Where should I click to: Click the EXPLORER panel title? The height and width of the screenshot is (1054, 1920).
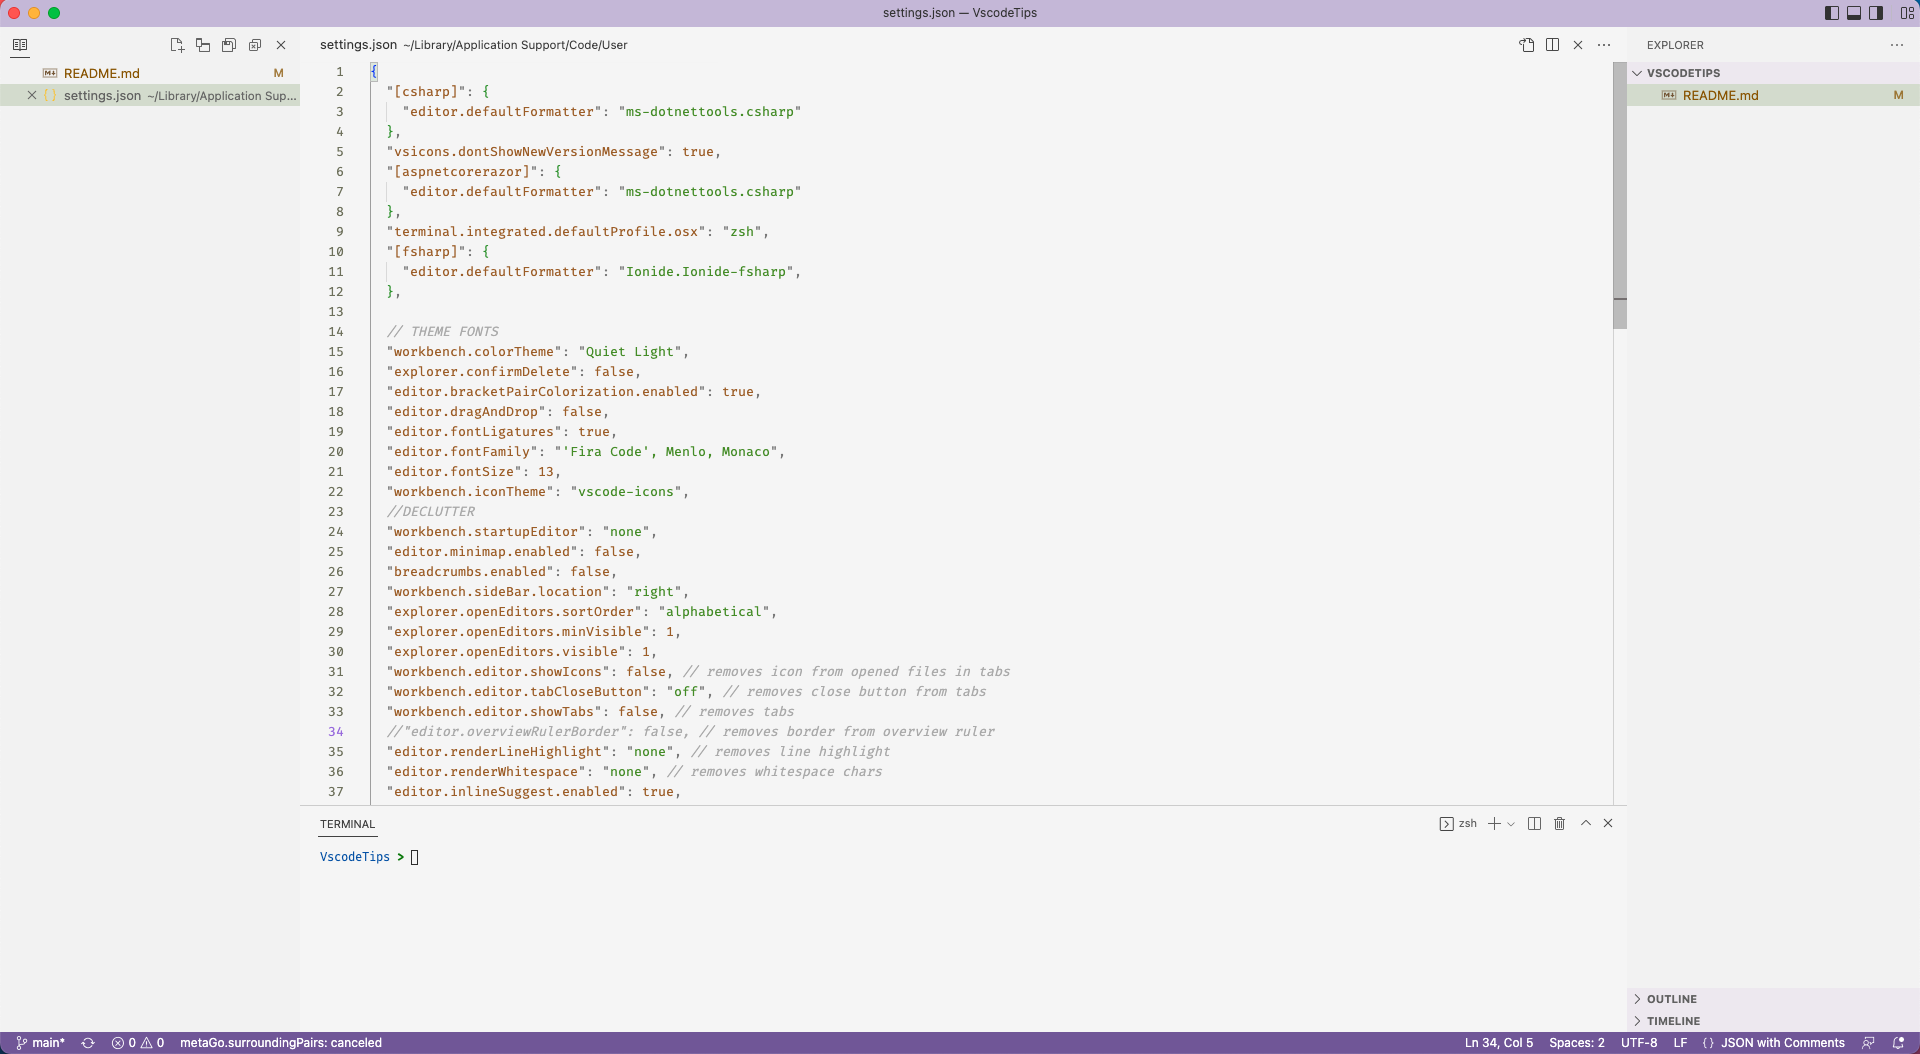[x=1675, y=45]
